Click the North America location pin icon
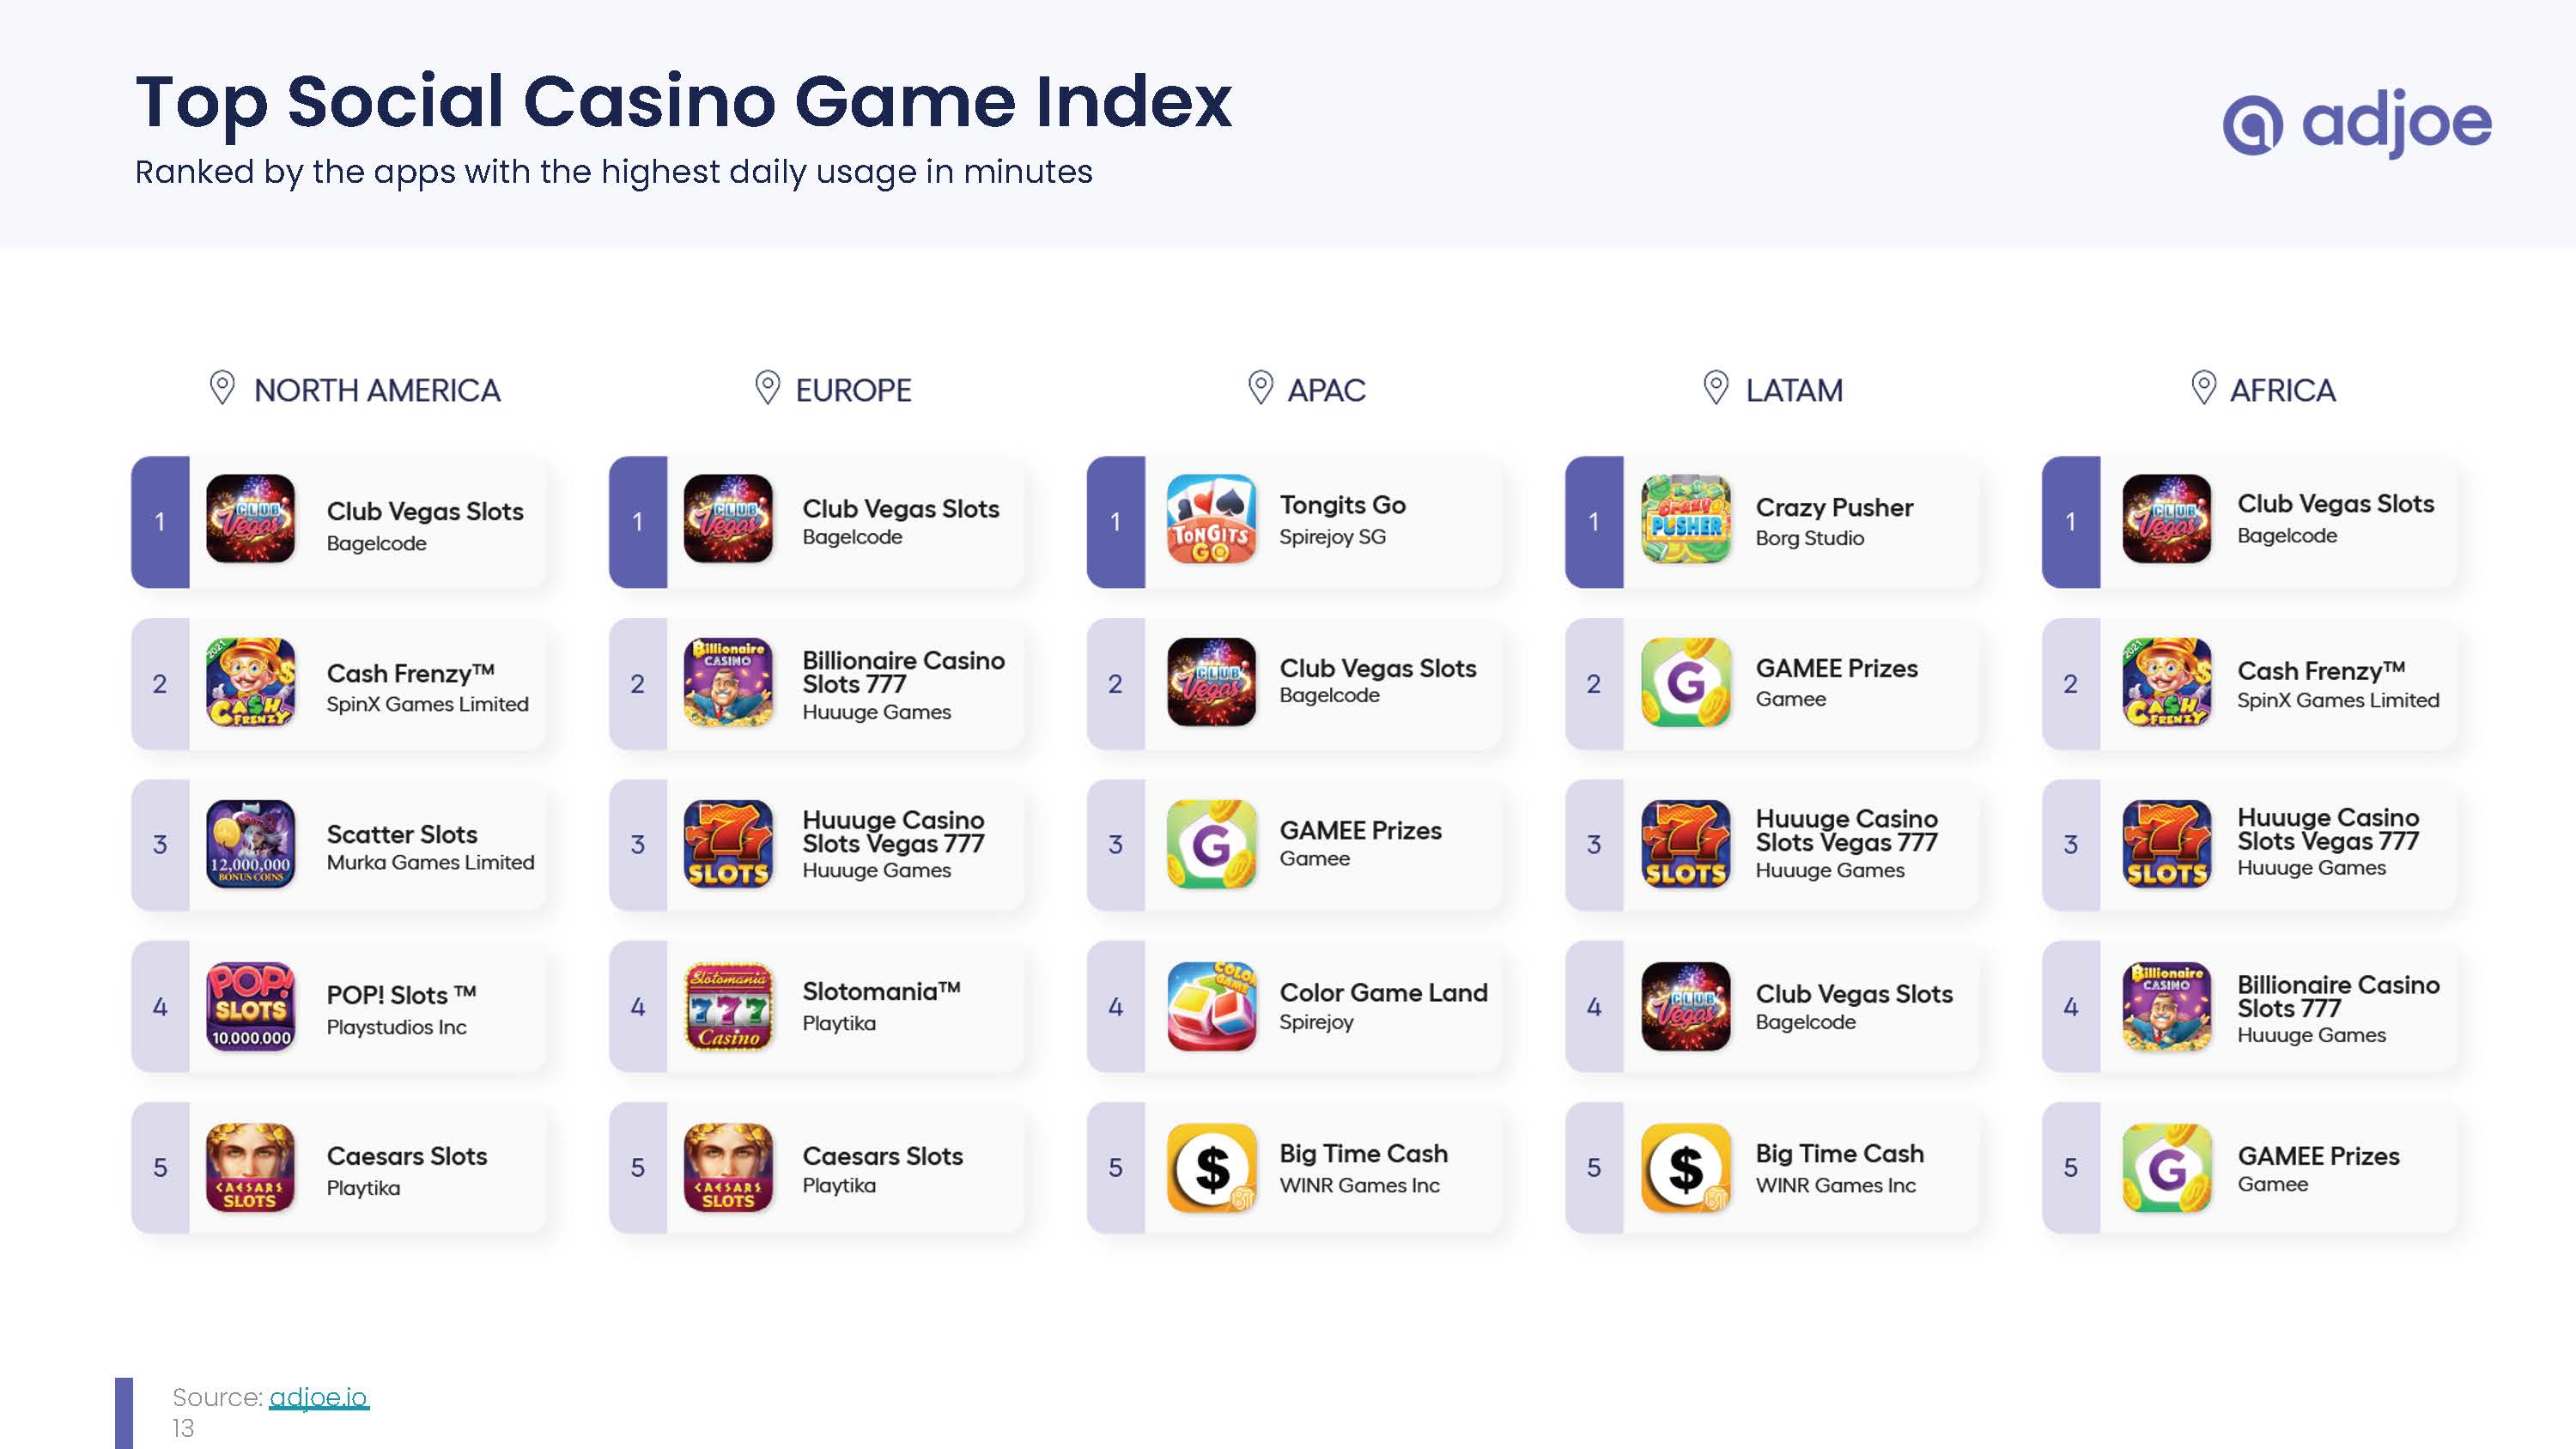The height and width of the screenshot is (1449, 2576). tap(222, 388)
